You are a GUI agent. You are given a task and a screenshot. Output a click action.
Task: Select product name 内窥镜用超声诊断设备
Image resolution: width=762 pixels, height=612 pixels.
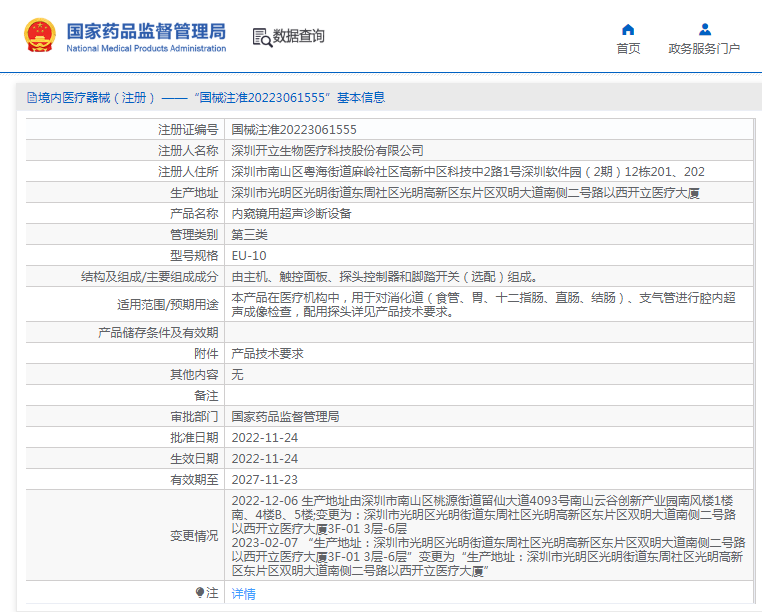pos(292,214)
